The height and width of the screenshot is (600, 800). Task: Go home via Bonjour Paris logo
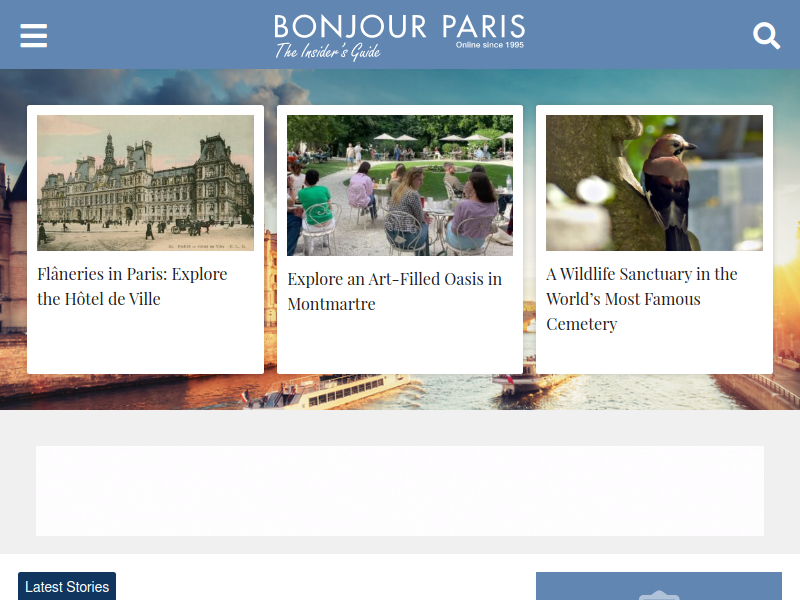[x=399, y=36]
